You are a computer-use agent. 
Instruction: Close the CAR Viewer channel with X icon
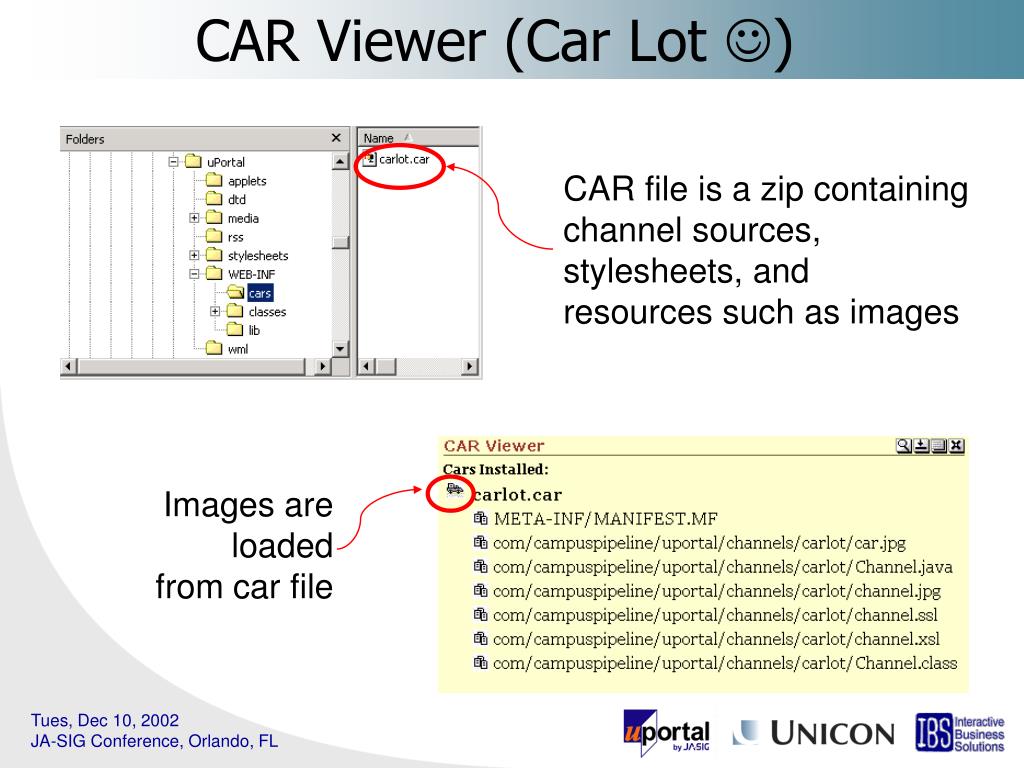pos(957,445)
